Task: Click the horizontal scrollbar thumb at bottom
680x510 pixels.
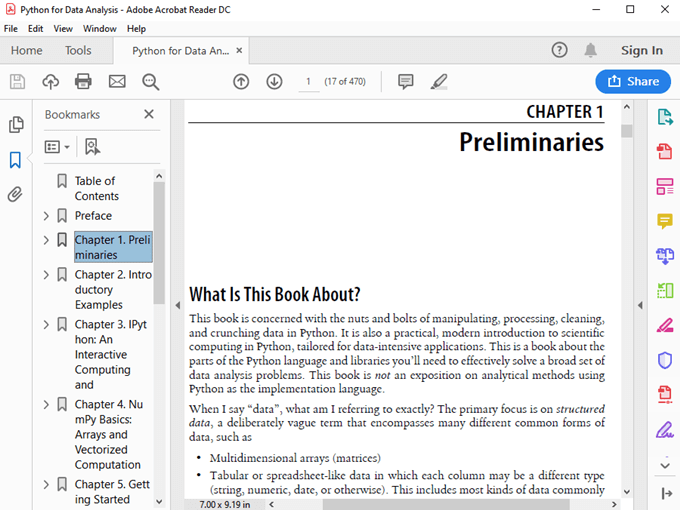Action: click(446, 504)
